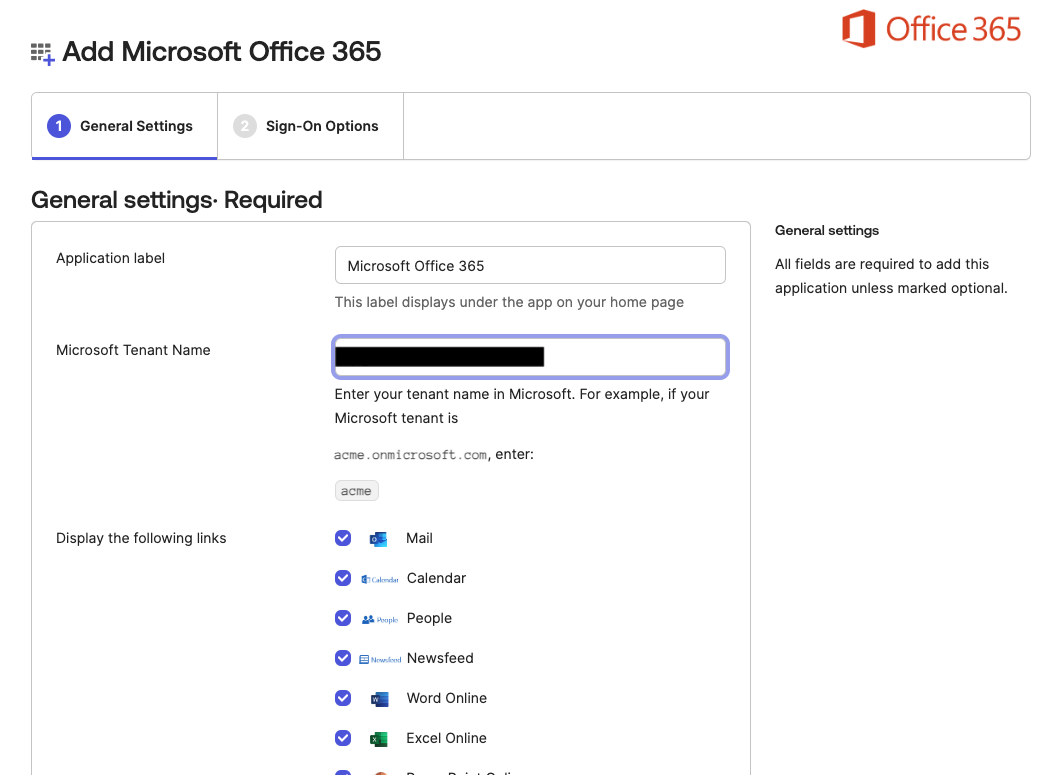
Task: Select the Mail app icon
Action: (378, 538)
